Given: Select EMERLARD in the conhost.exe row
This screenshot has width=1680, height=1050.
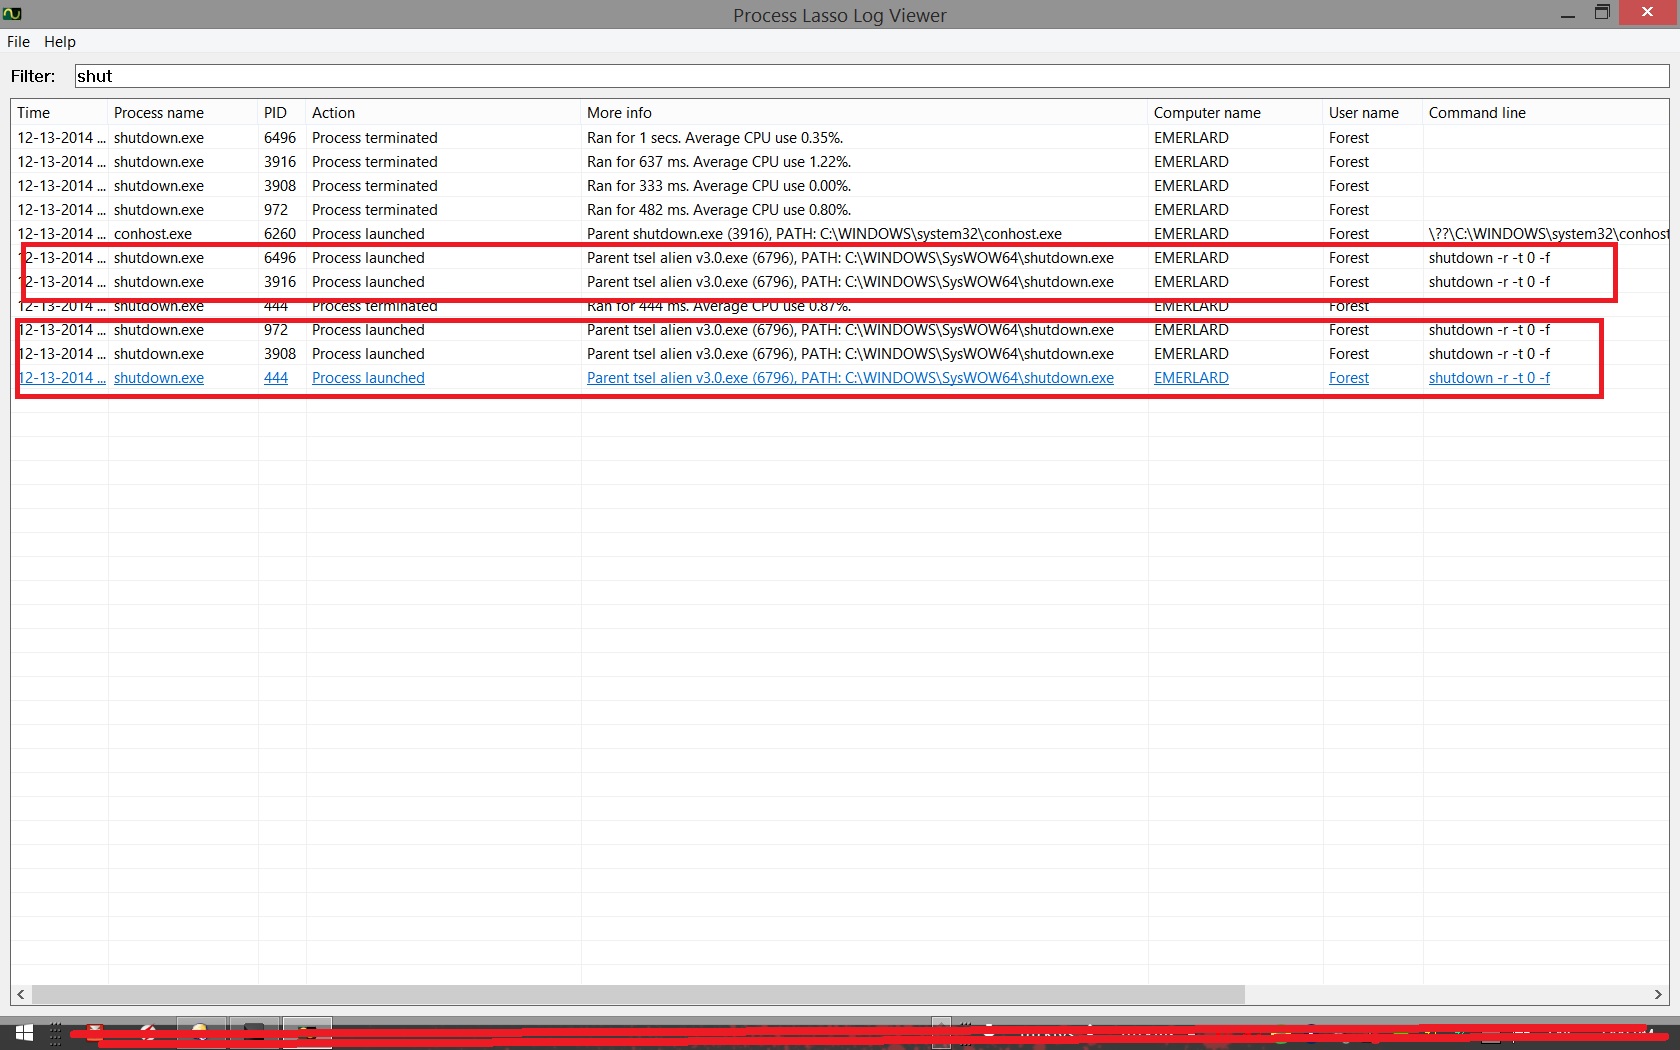Looking at the screenshot, I should click(x=1191, y=234).
